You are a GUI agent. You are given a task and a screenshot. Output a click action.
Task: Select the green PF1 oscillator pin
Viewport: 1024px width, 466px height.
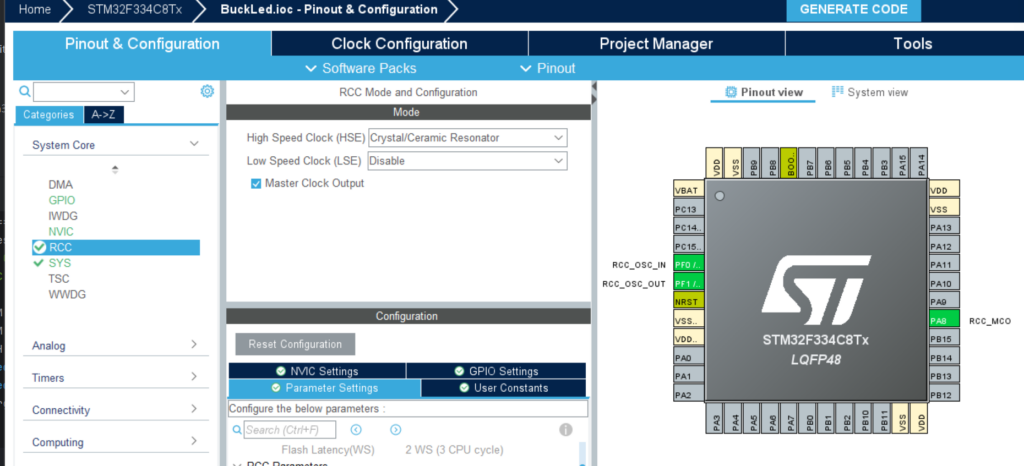click(689, 283)
